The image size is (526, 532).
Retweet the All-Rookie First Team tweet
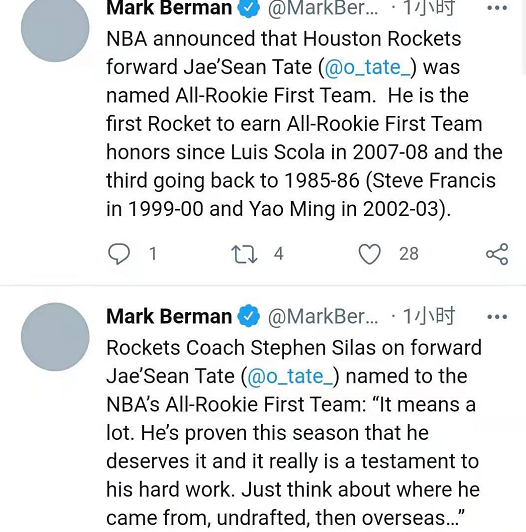[x=244, y=254]
